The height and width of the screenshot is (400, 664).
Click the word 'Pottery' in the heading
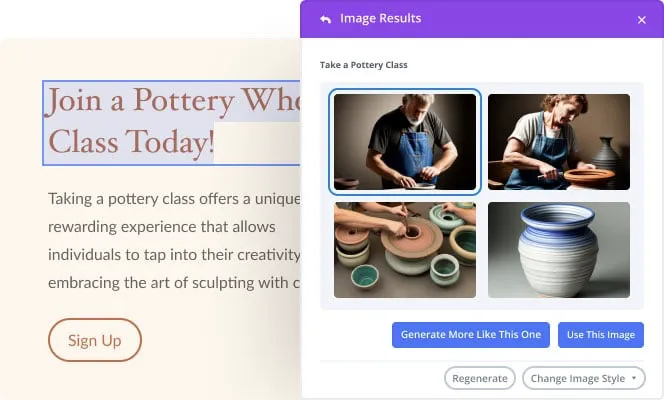185,102
